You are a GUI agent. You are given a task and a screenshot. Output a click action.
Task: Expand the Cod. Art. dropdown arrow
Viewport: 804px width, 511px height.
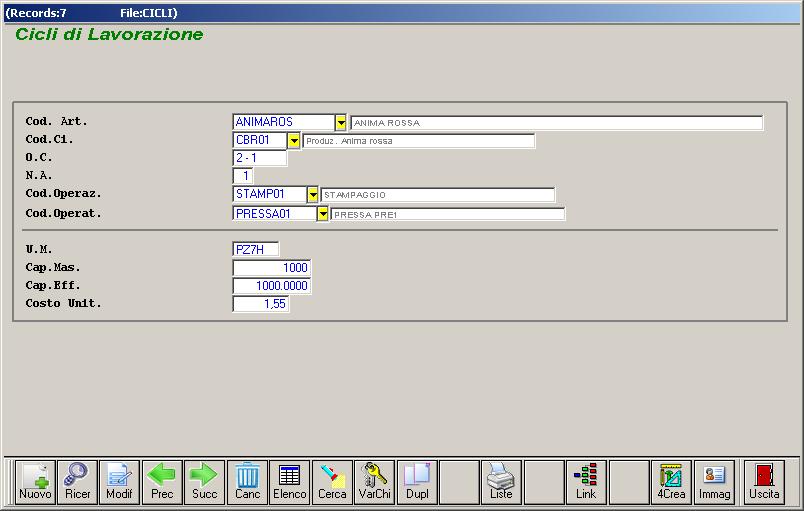coord(341,122)
